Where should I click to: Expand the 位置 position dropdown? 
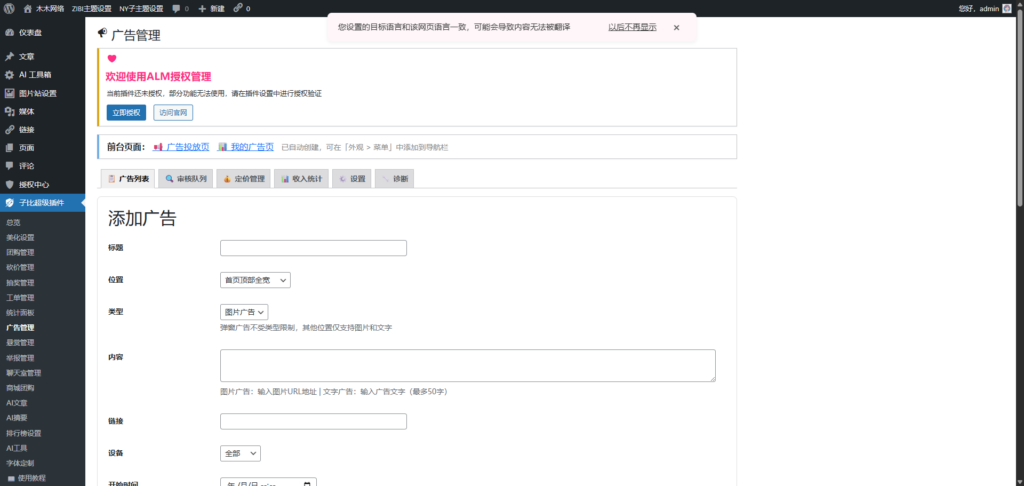[x=255, y=280]
